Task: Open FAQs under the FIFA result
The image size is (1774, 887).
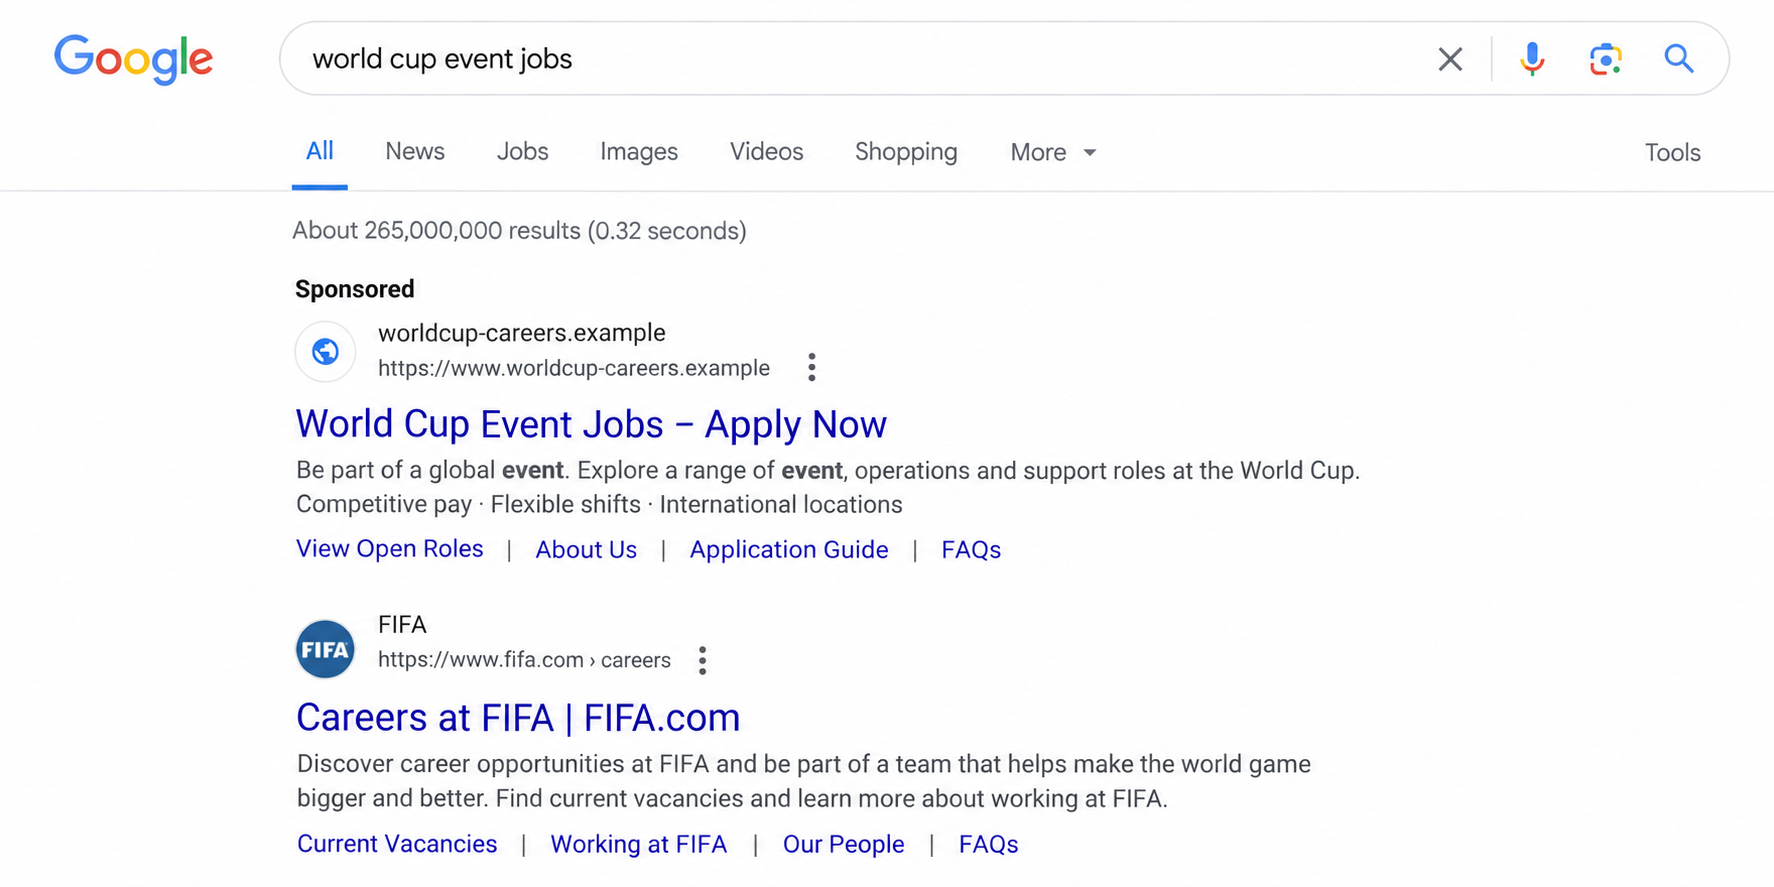Action: click(x=988, y=844)
